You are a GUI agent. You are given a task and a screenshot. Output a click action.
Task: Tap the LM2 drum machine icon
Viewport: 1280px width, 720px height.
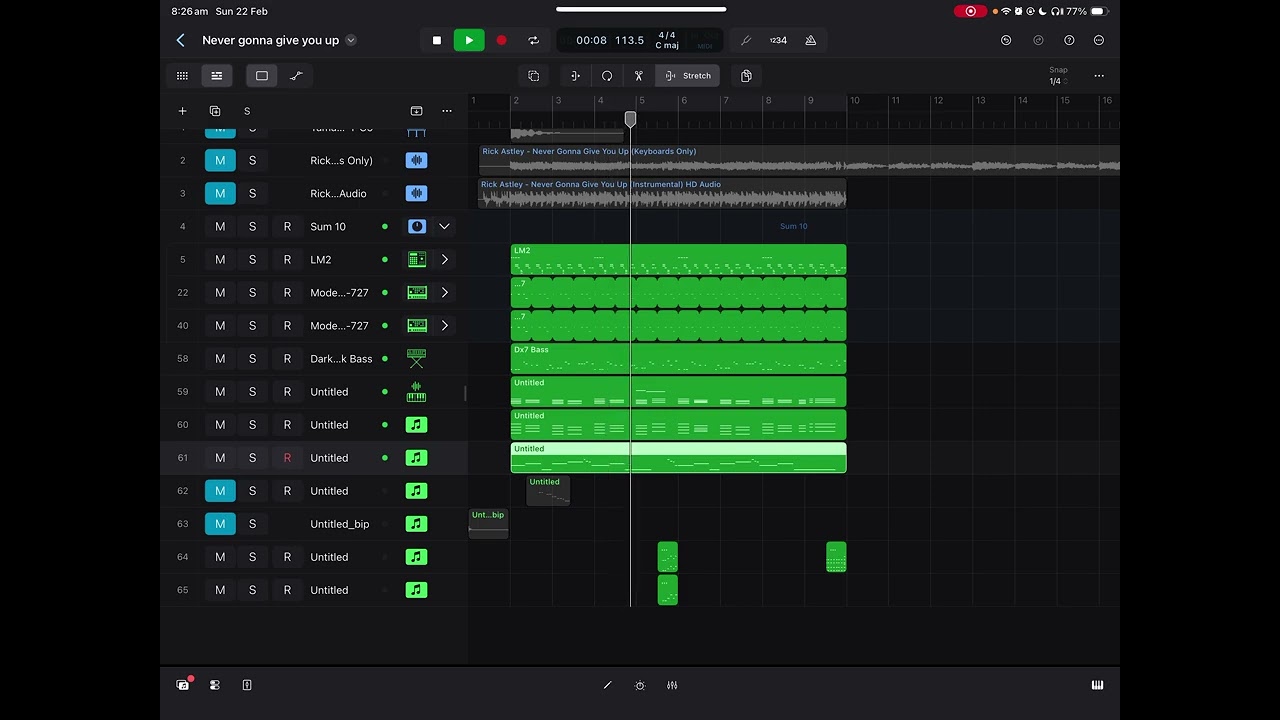pos(417,260)
